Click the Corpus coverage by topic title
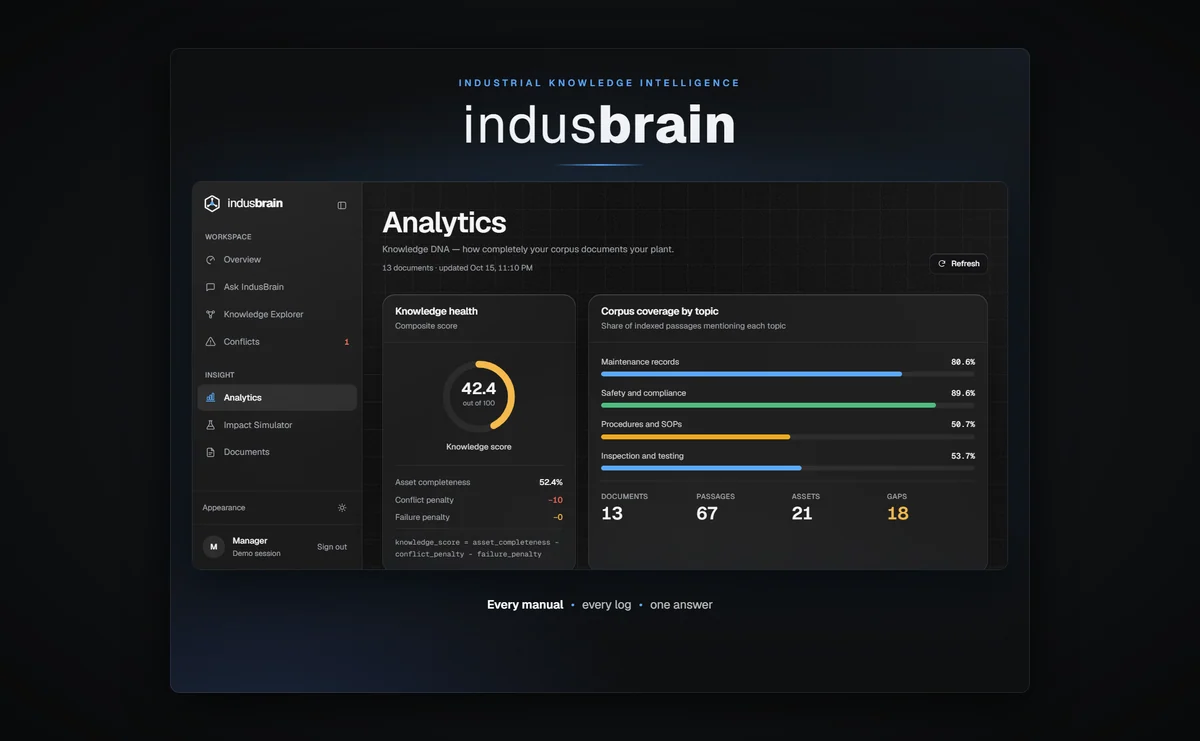The image size is (1200, 741). pyautogui.click(x=660, y=311)
